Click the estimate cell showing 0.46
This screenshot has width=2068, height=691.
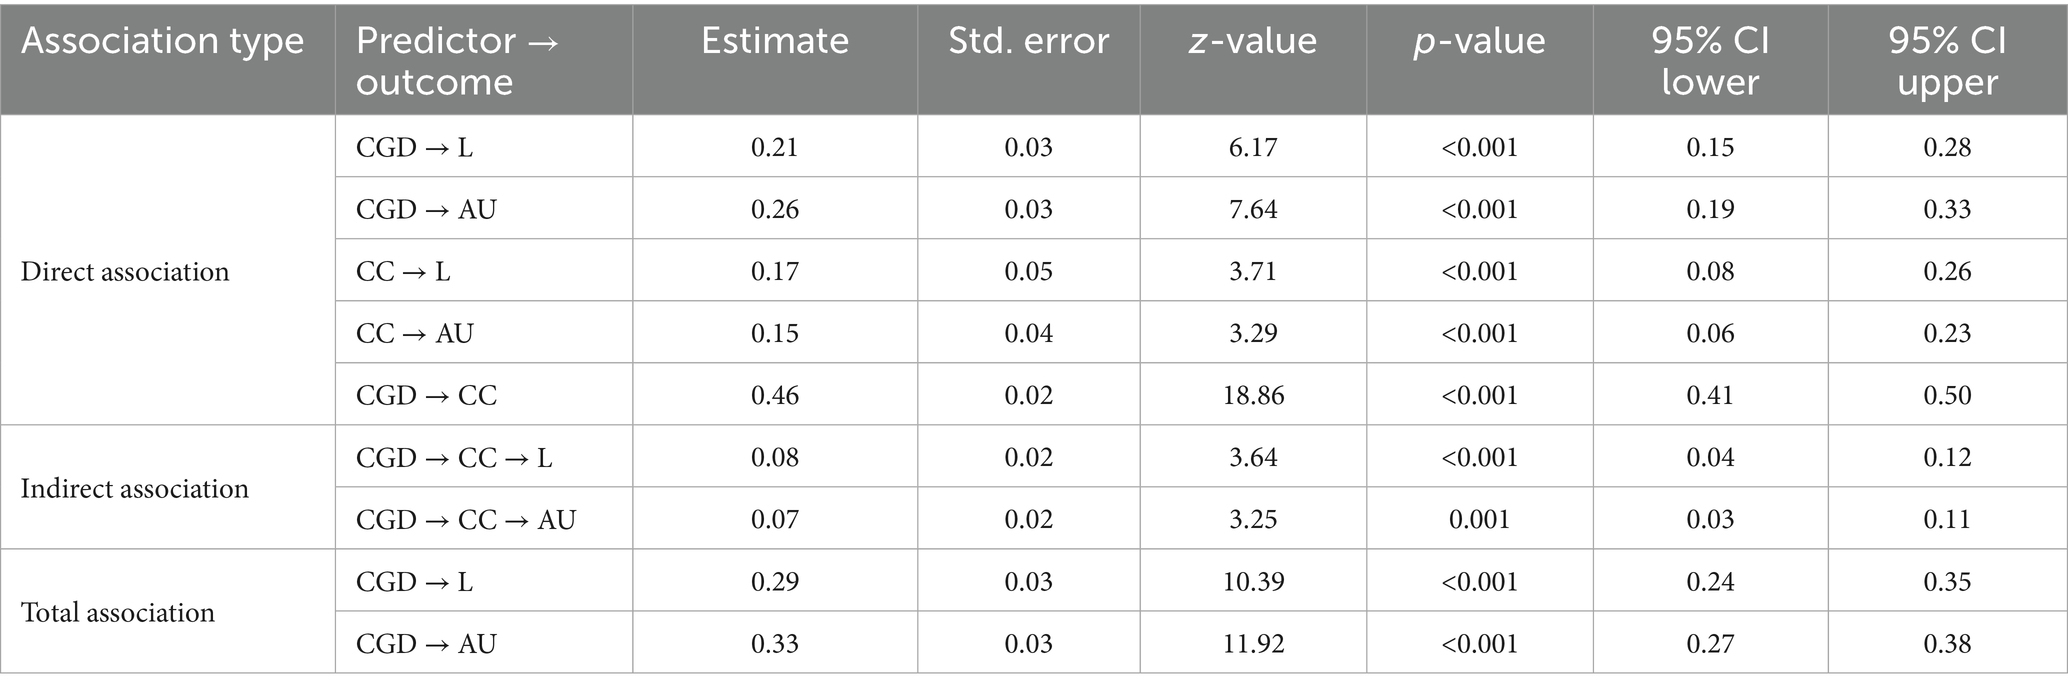[x=774, y=396]
